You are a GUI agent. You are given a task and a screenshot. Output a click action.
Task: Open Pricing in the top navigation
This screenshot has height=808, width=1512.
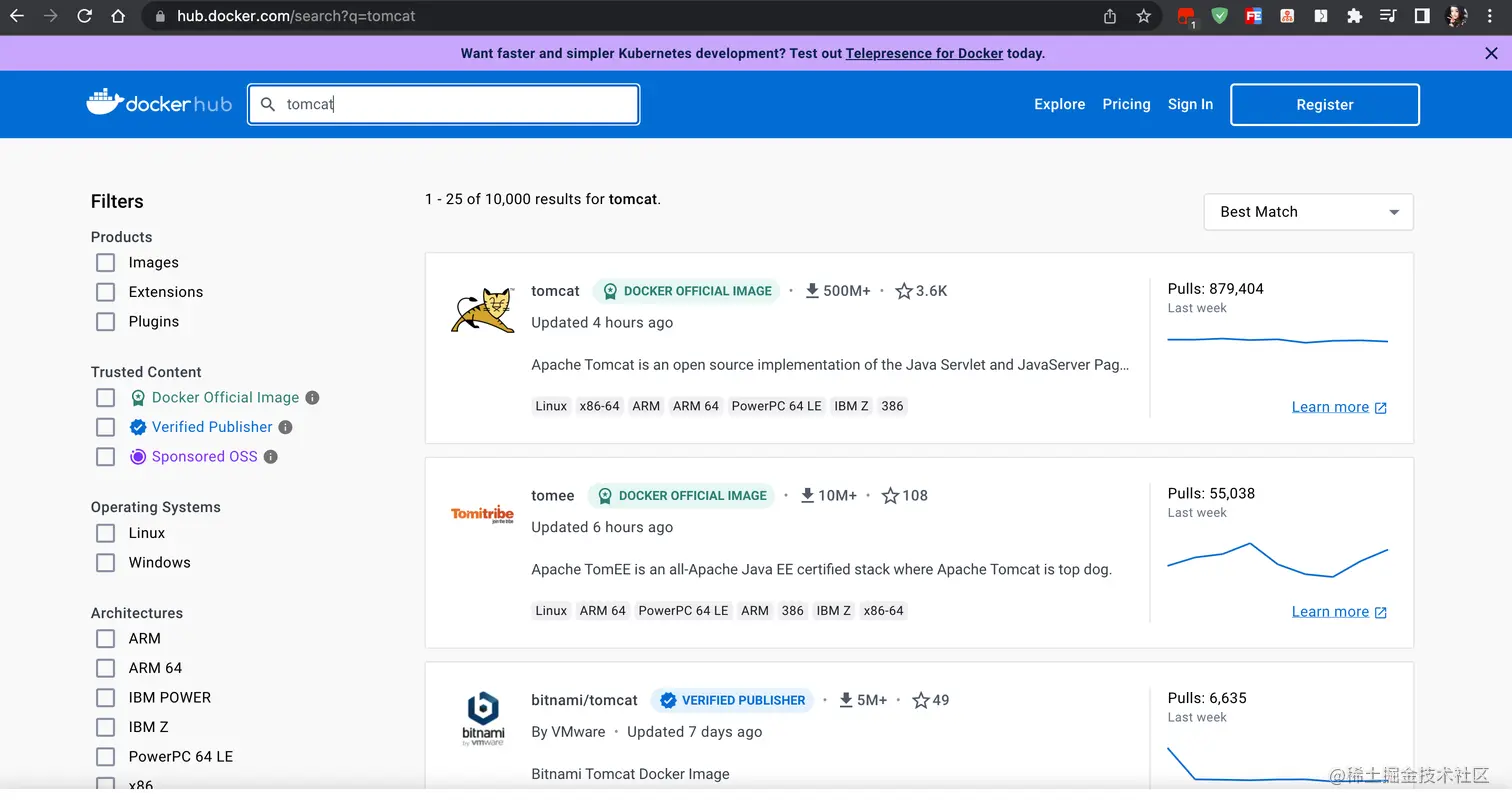point(1126,104)
